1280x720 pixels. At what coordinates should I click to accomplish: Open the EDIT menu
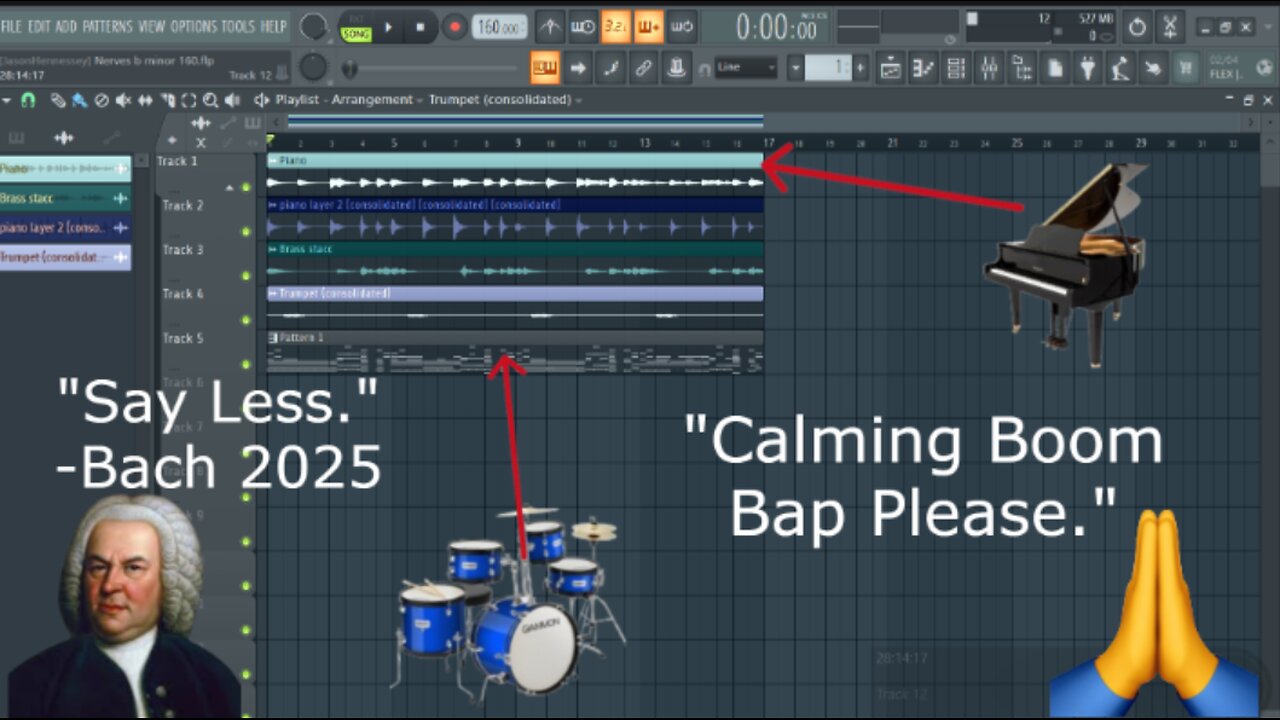tap(39, 26)
